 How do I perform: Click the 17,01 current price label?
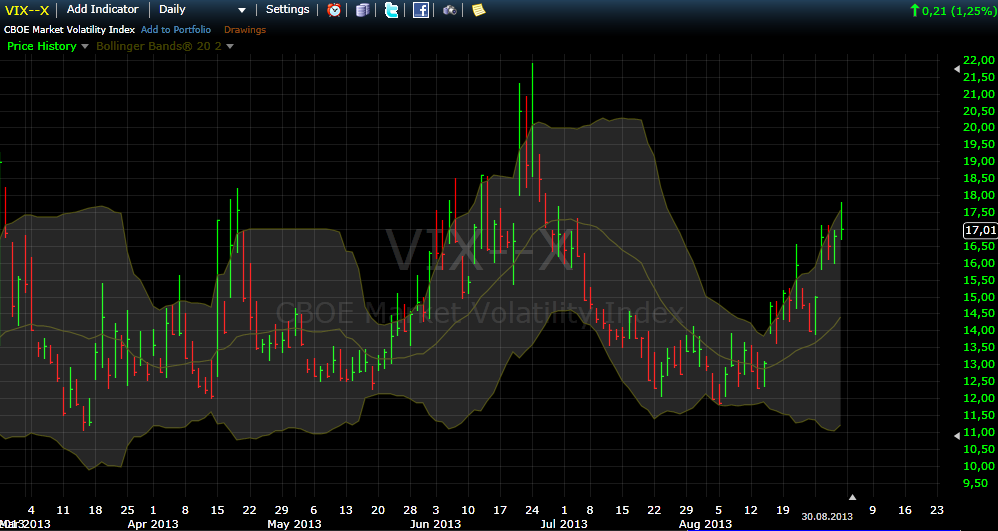(x=978, y=230)
